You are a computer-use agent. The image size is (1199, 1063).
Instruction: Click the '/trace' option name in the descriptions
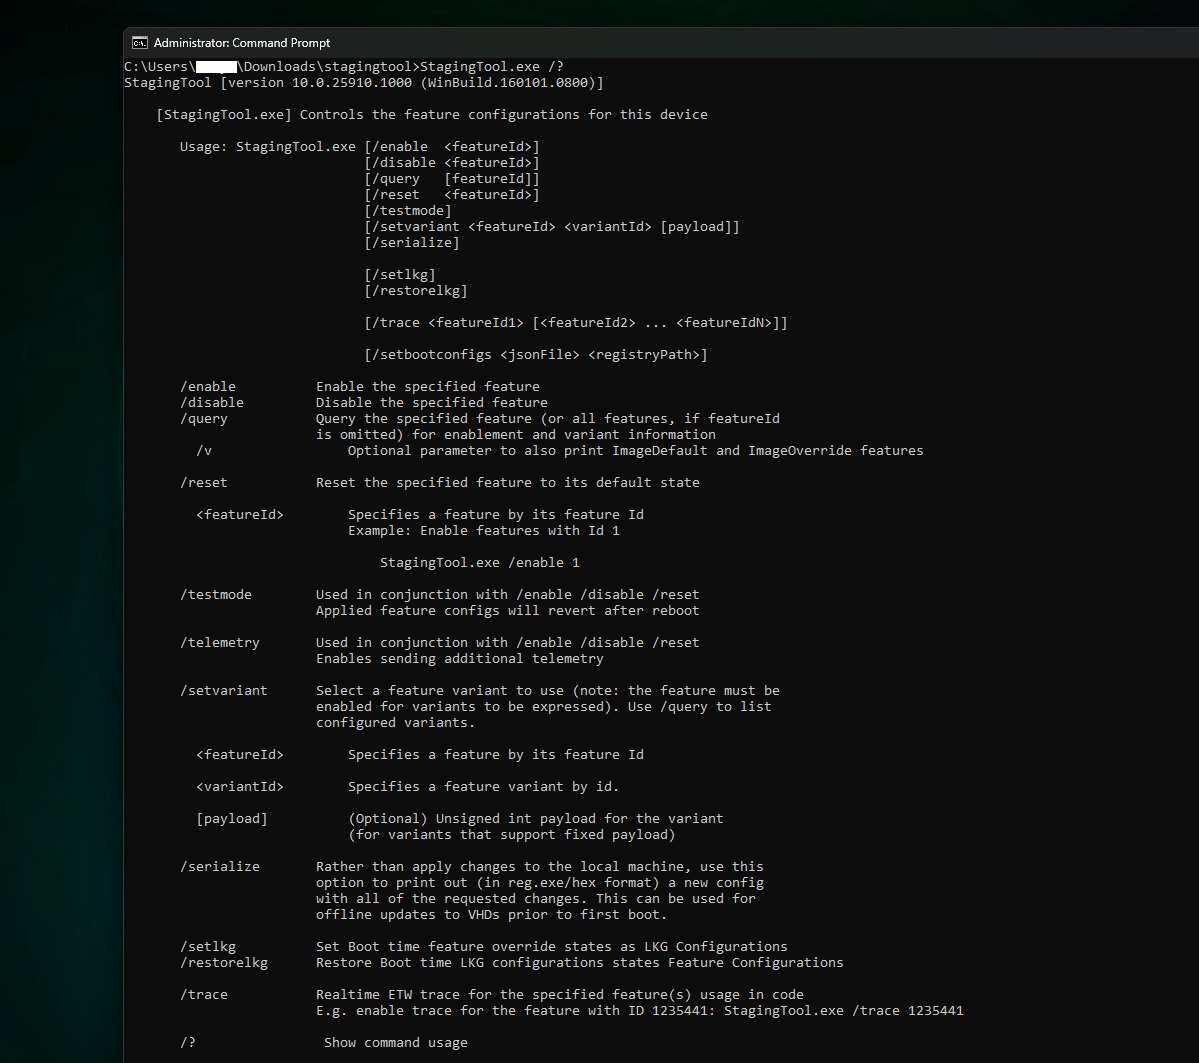click(203, 996)
